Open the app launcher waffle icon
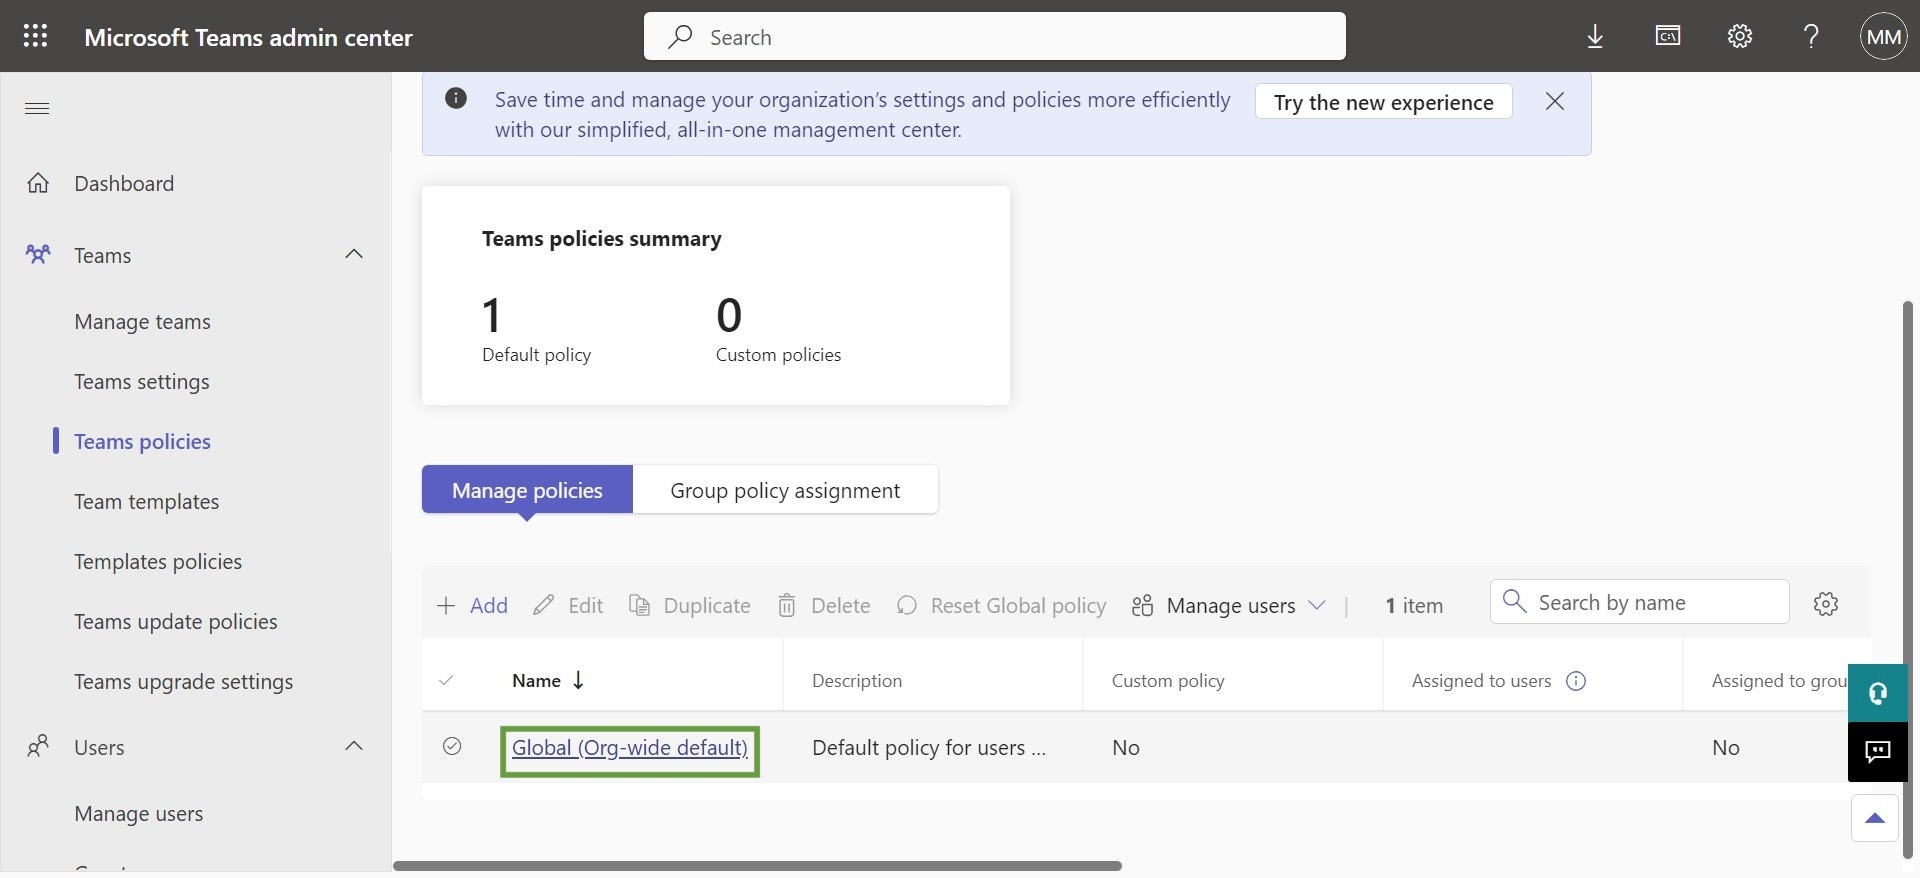The image size is (1920, 878). click(x=36, y=37)
